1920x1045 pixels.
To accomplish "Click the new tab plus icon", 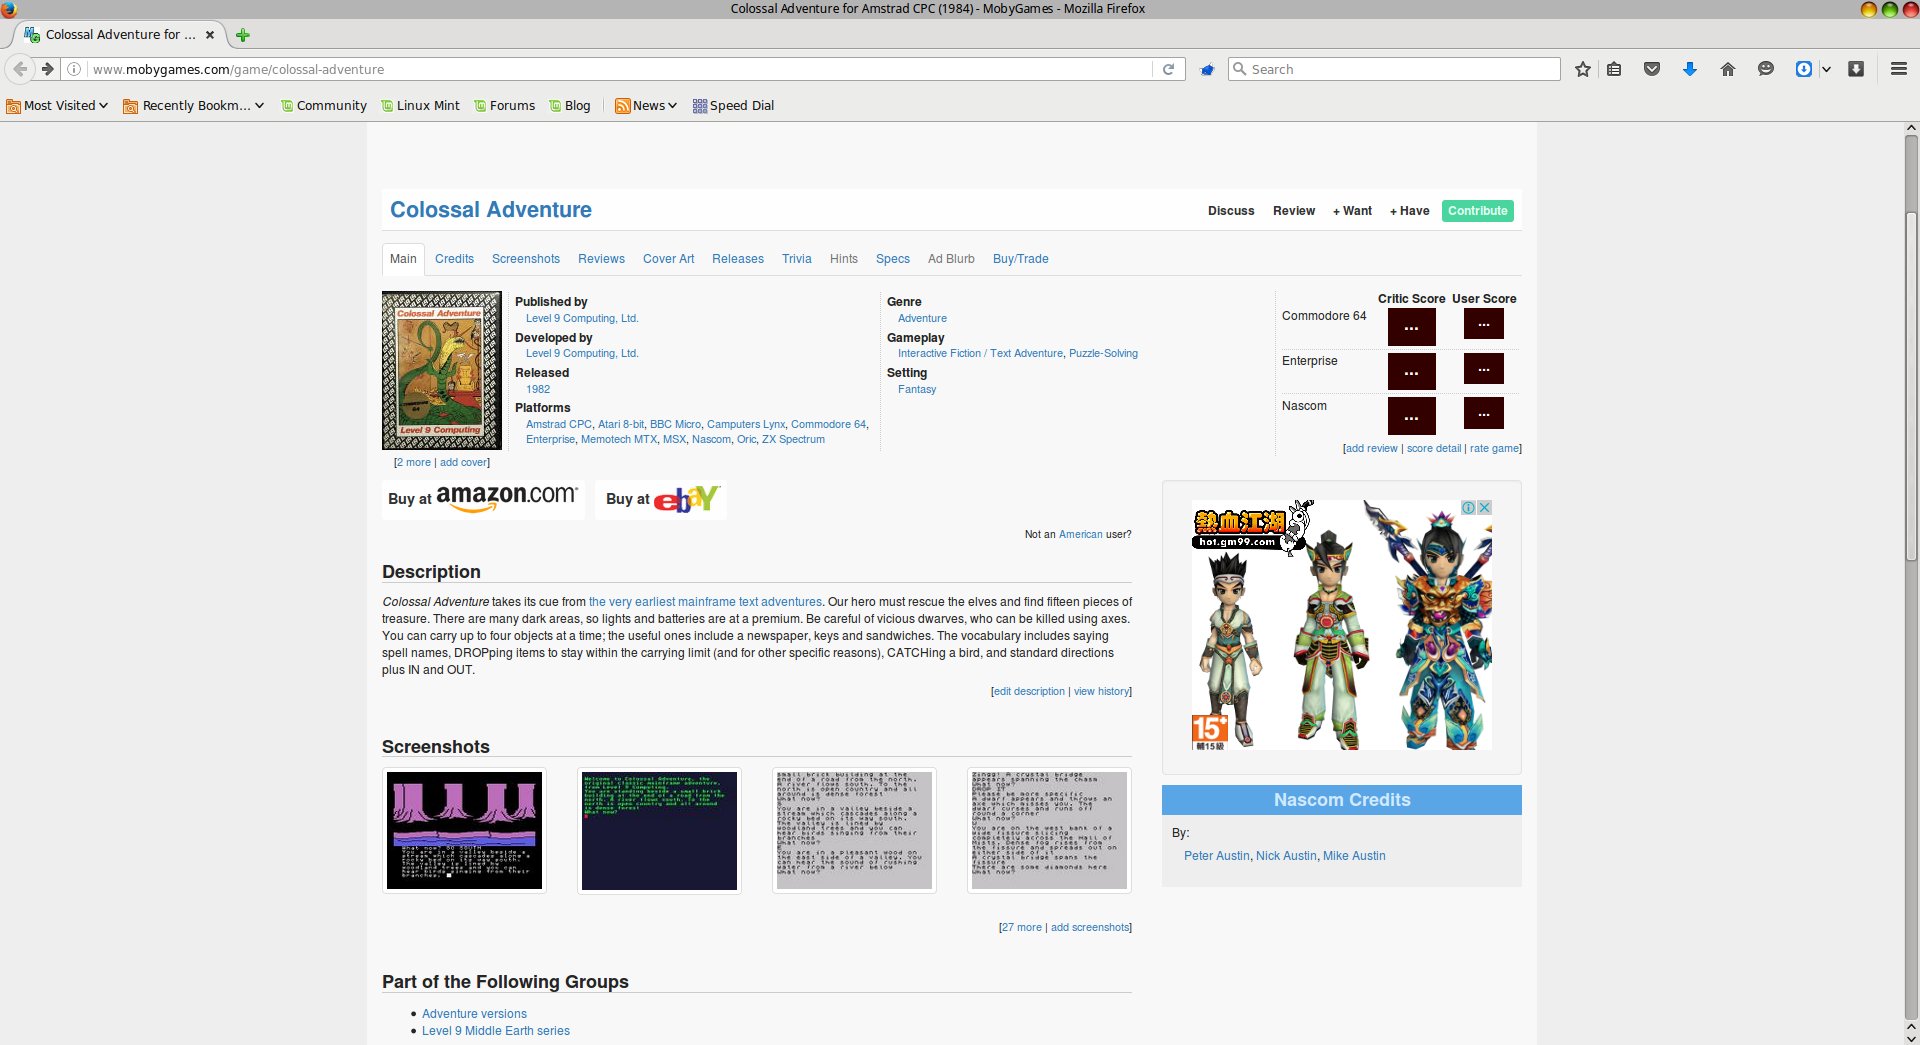I will [x=243, y=35].
